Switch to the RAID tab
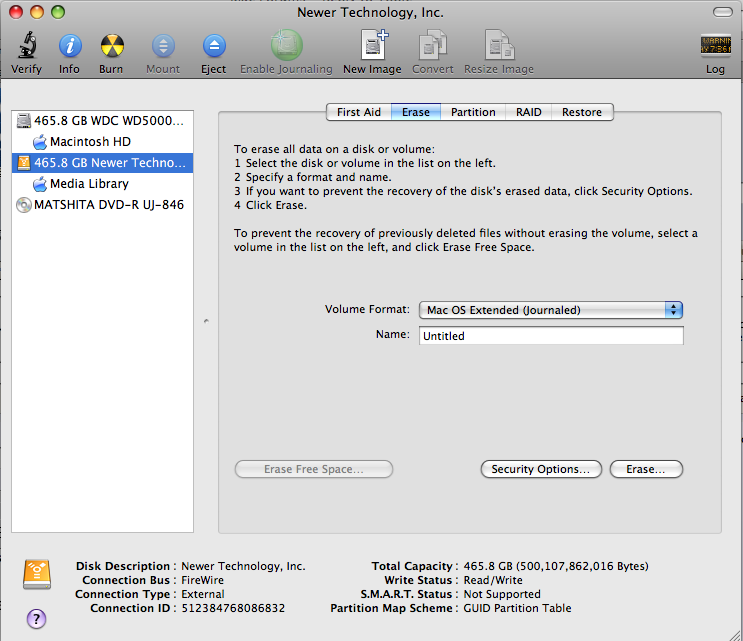 [528, 112]
